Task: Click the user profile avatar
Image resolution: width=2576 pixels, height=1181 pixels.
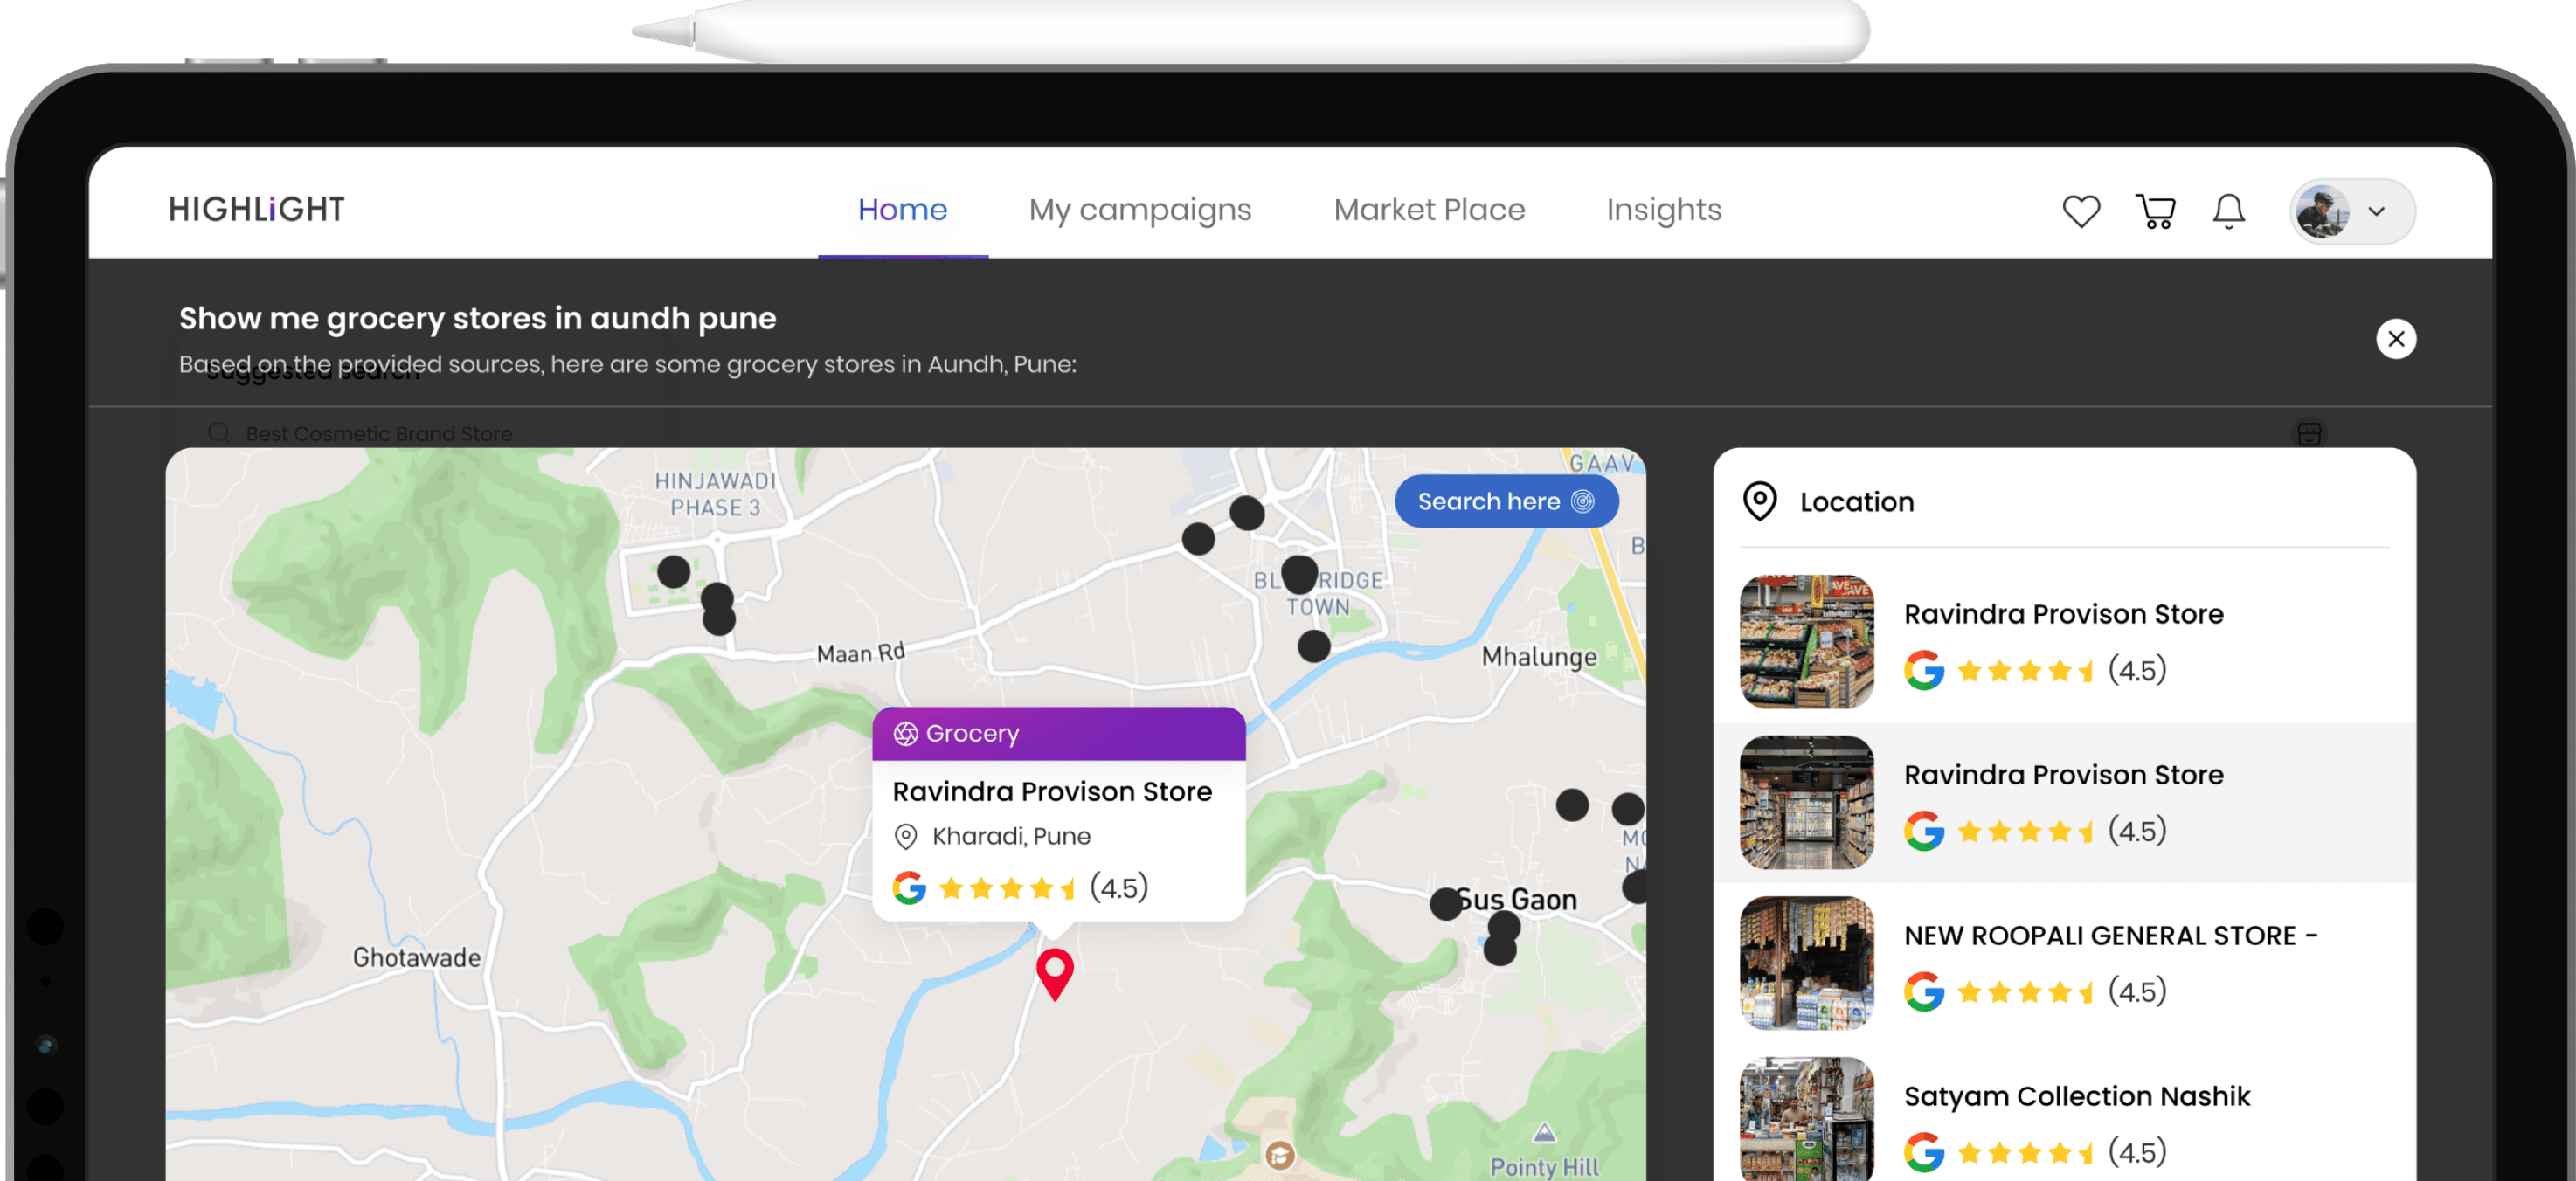Action: [x=2322, y=211]
